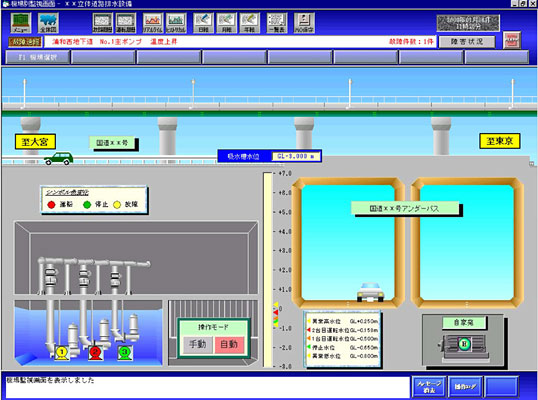Viewport: 538px width, 400px height.
Task: Click the red alarm icon beside 障害状況
Action: [512, 40]
